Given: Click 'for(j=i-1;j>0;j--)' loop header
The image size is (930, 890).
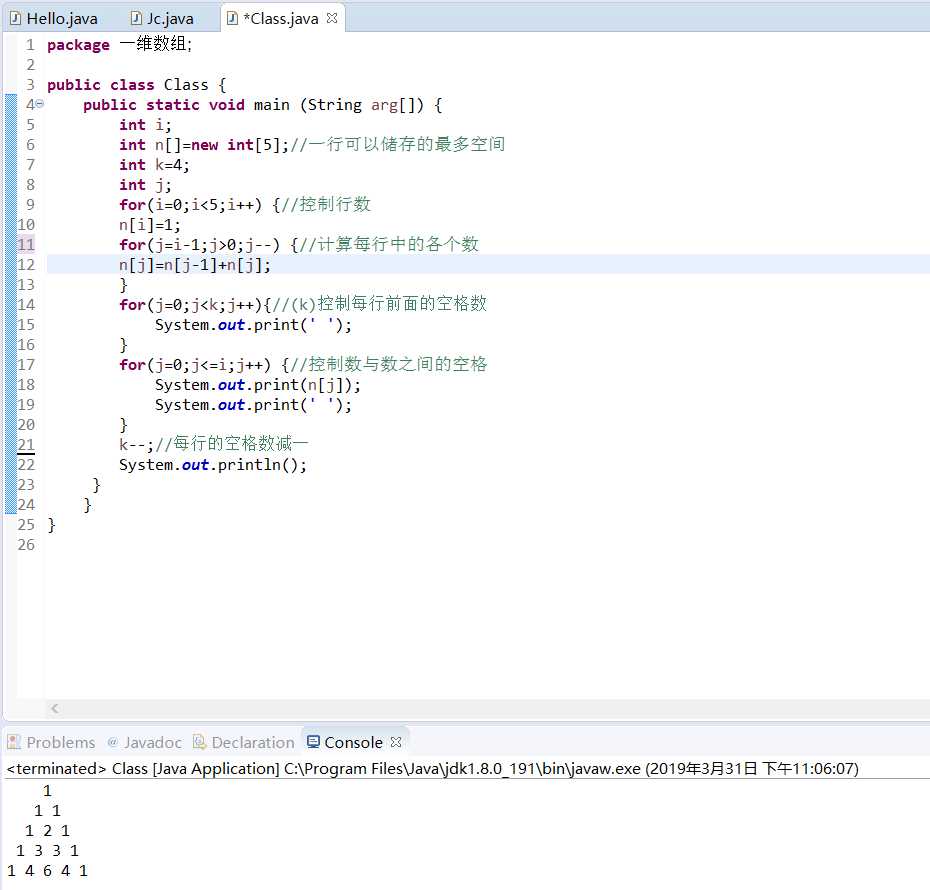Looking at the screenshot, I should coord(199,245).
